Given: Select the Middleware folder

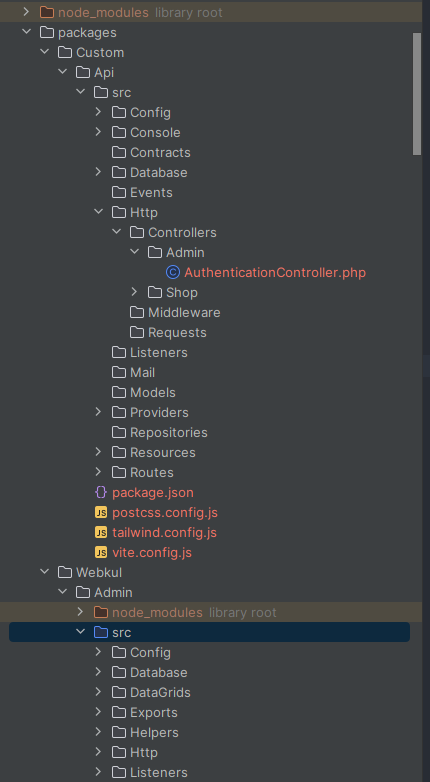Looking at the screenshot, I should pos(184,312).
